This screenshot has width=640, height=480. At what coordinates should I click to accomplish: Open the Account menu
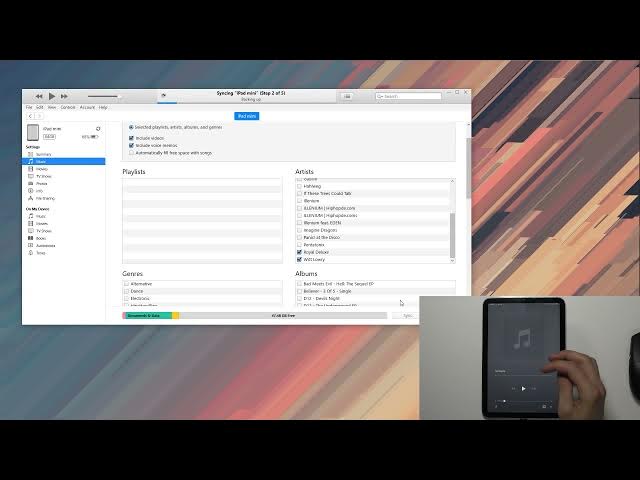point(87,107)
